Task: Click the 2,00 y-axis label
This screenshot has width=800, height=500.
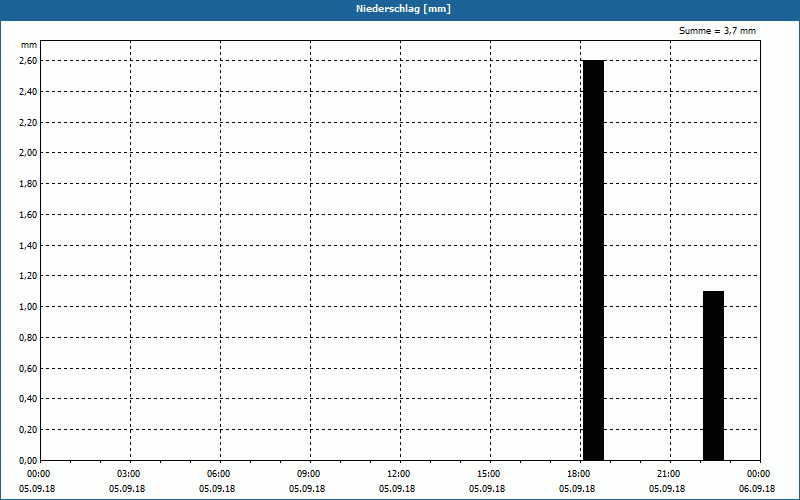Action: (x=28, y=153)
